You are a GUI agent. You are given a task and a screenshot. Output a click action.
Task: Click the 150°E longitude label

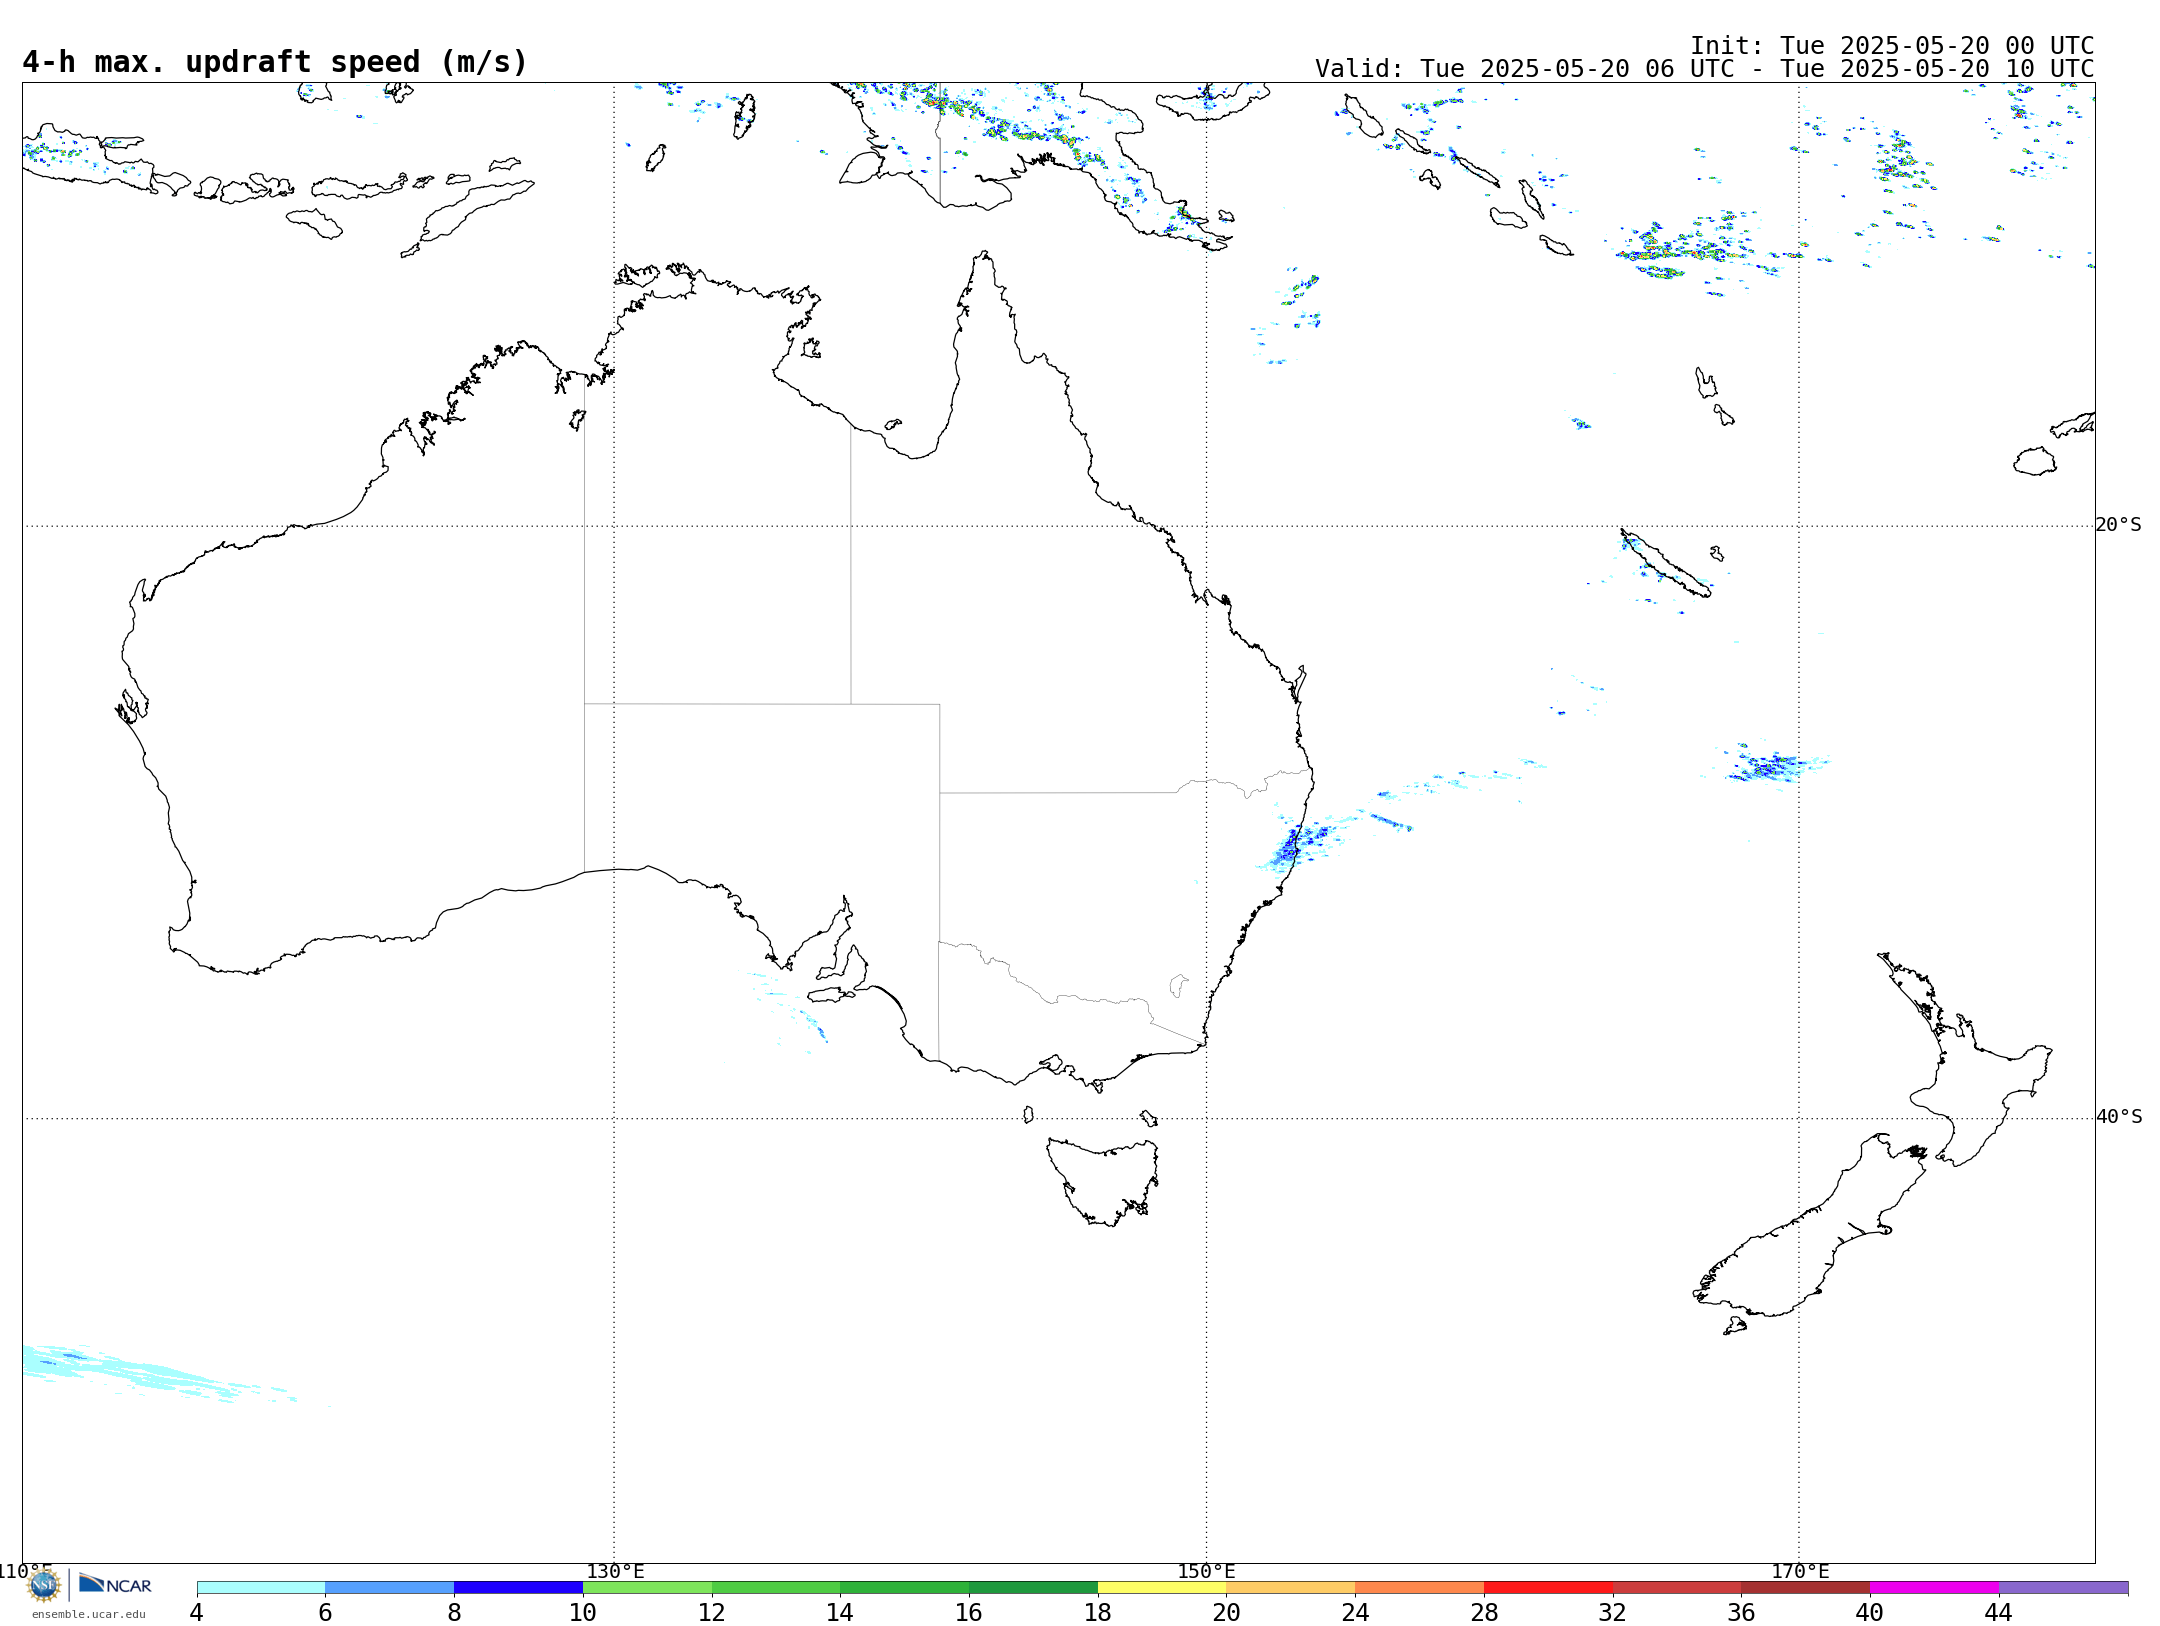(1206, 1572)
